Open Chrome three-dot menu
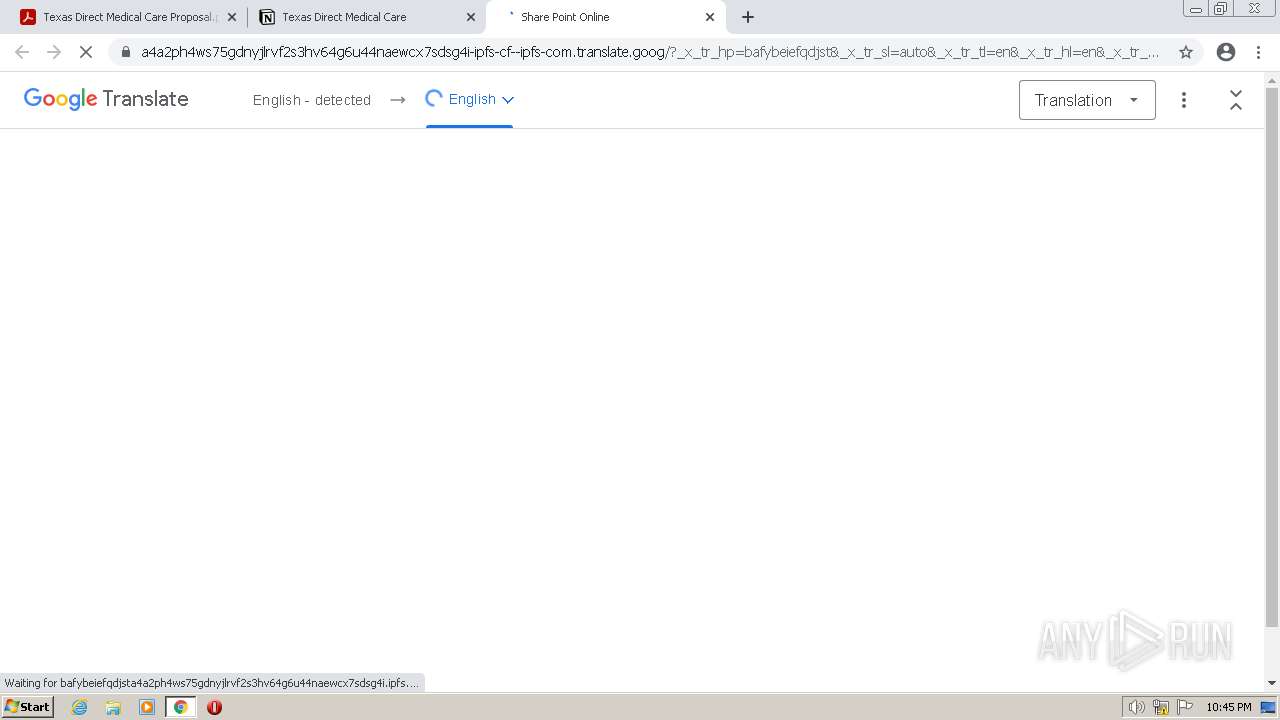Image resolution: width=1280 pixels, height=720 pixels. pos(1259,52)
